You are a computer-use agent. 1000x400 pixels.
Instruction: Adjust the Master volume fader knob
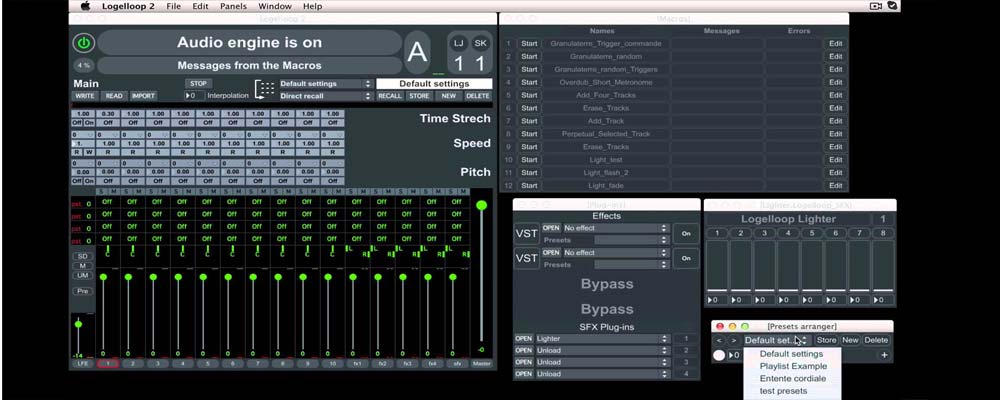pyautogui.click(x=482, y=205)
